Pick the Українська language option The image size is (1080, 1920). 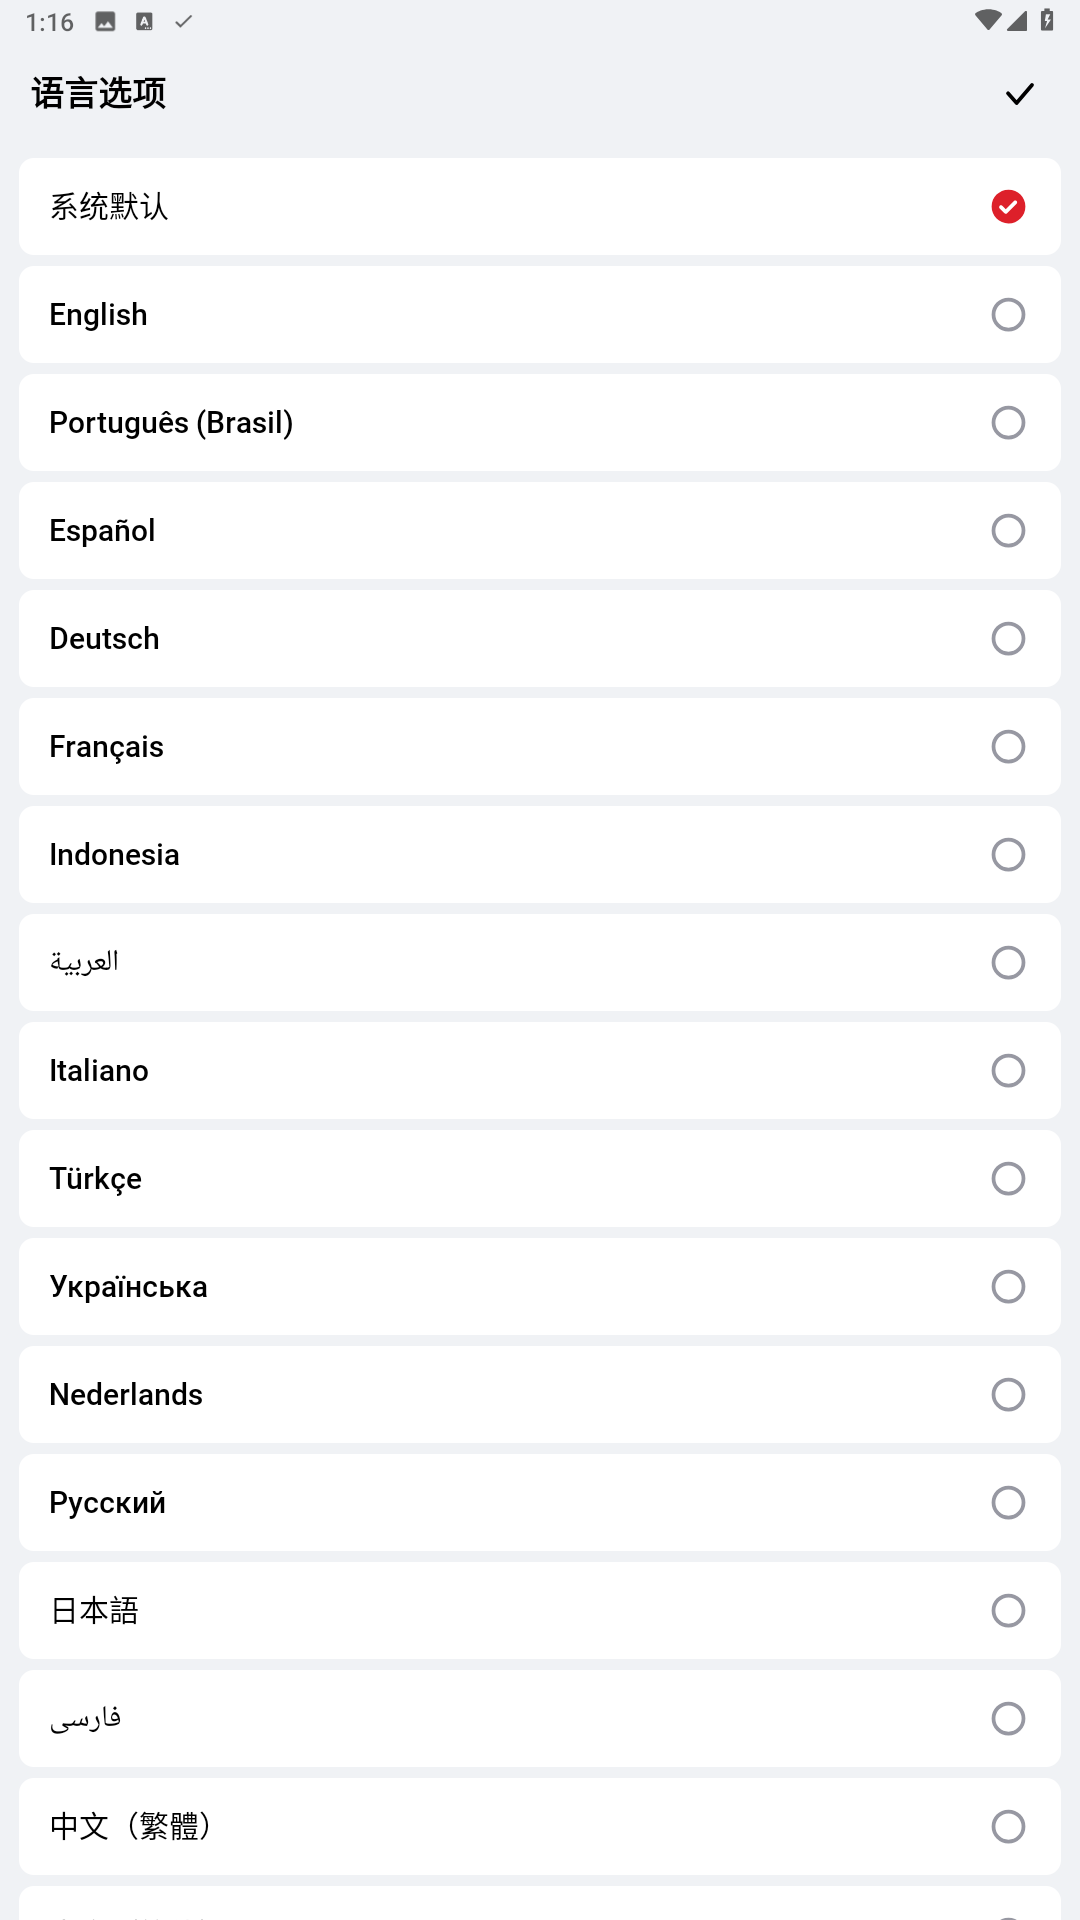(540, 1287)
